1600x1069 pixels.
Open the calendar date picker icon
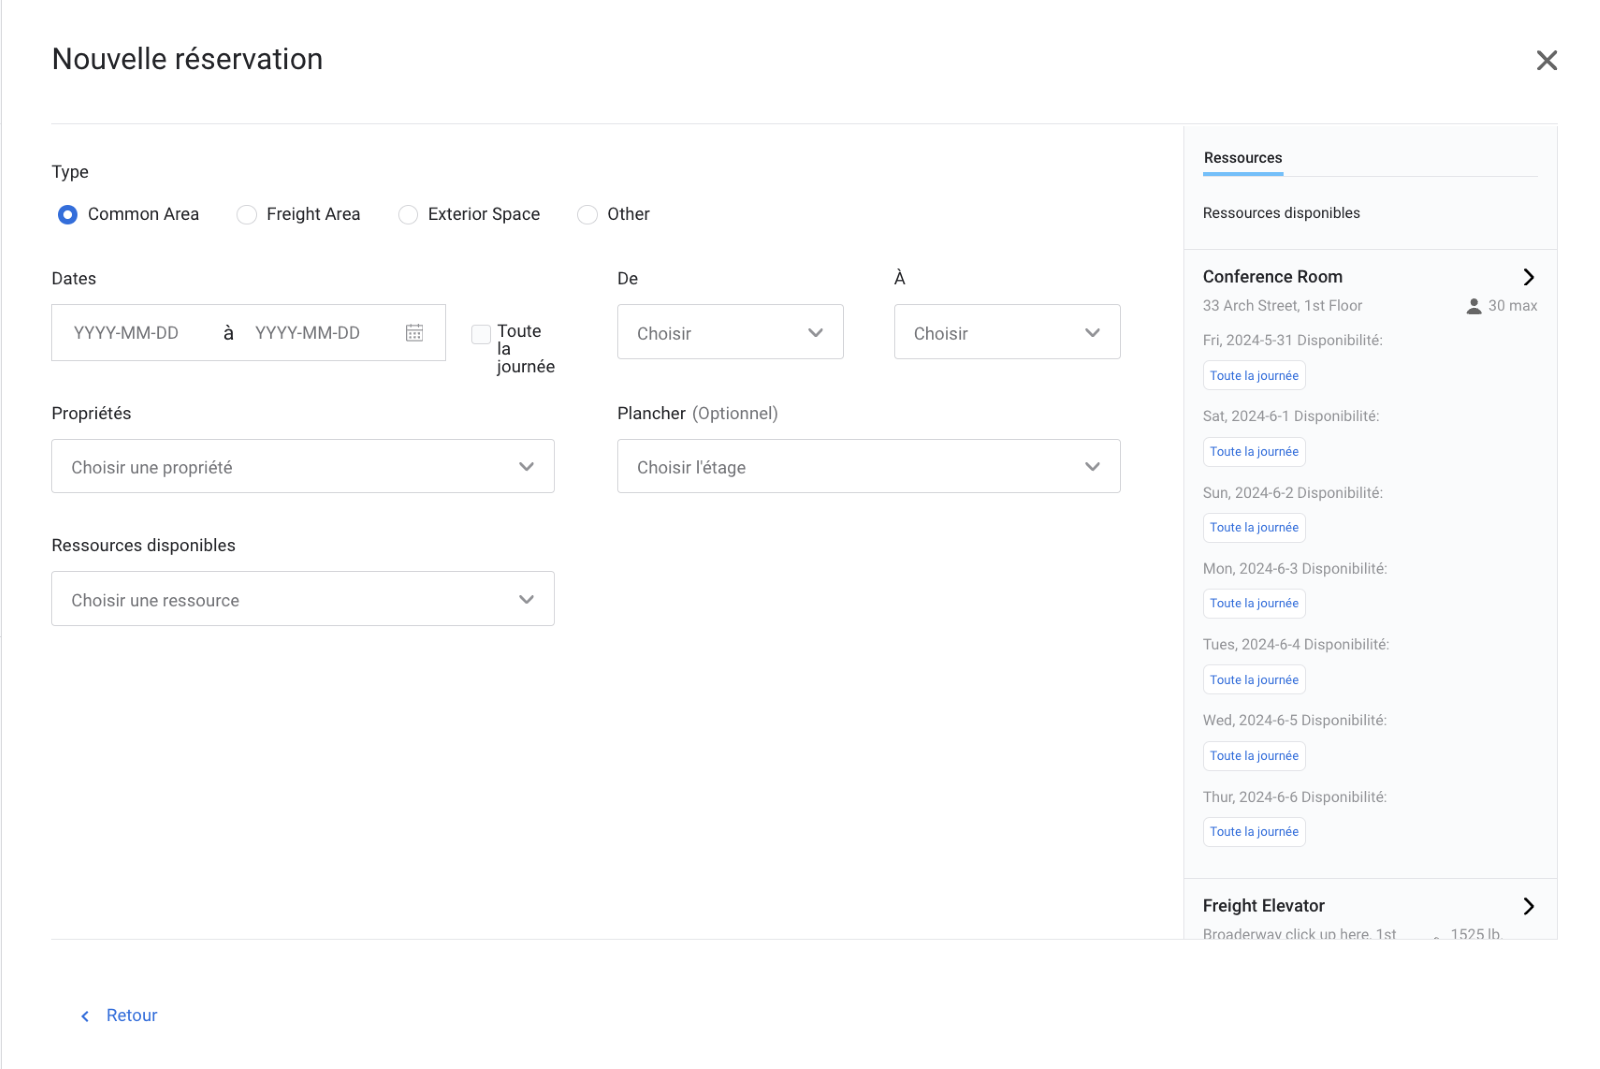tap(414, 333)
